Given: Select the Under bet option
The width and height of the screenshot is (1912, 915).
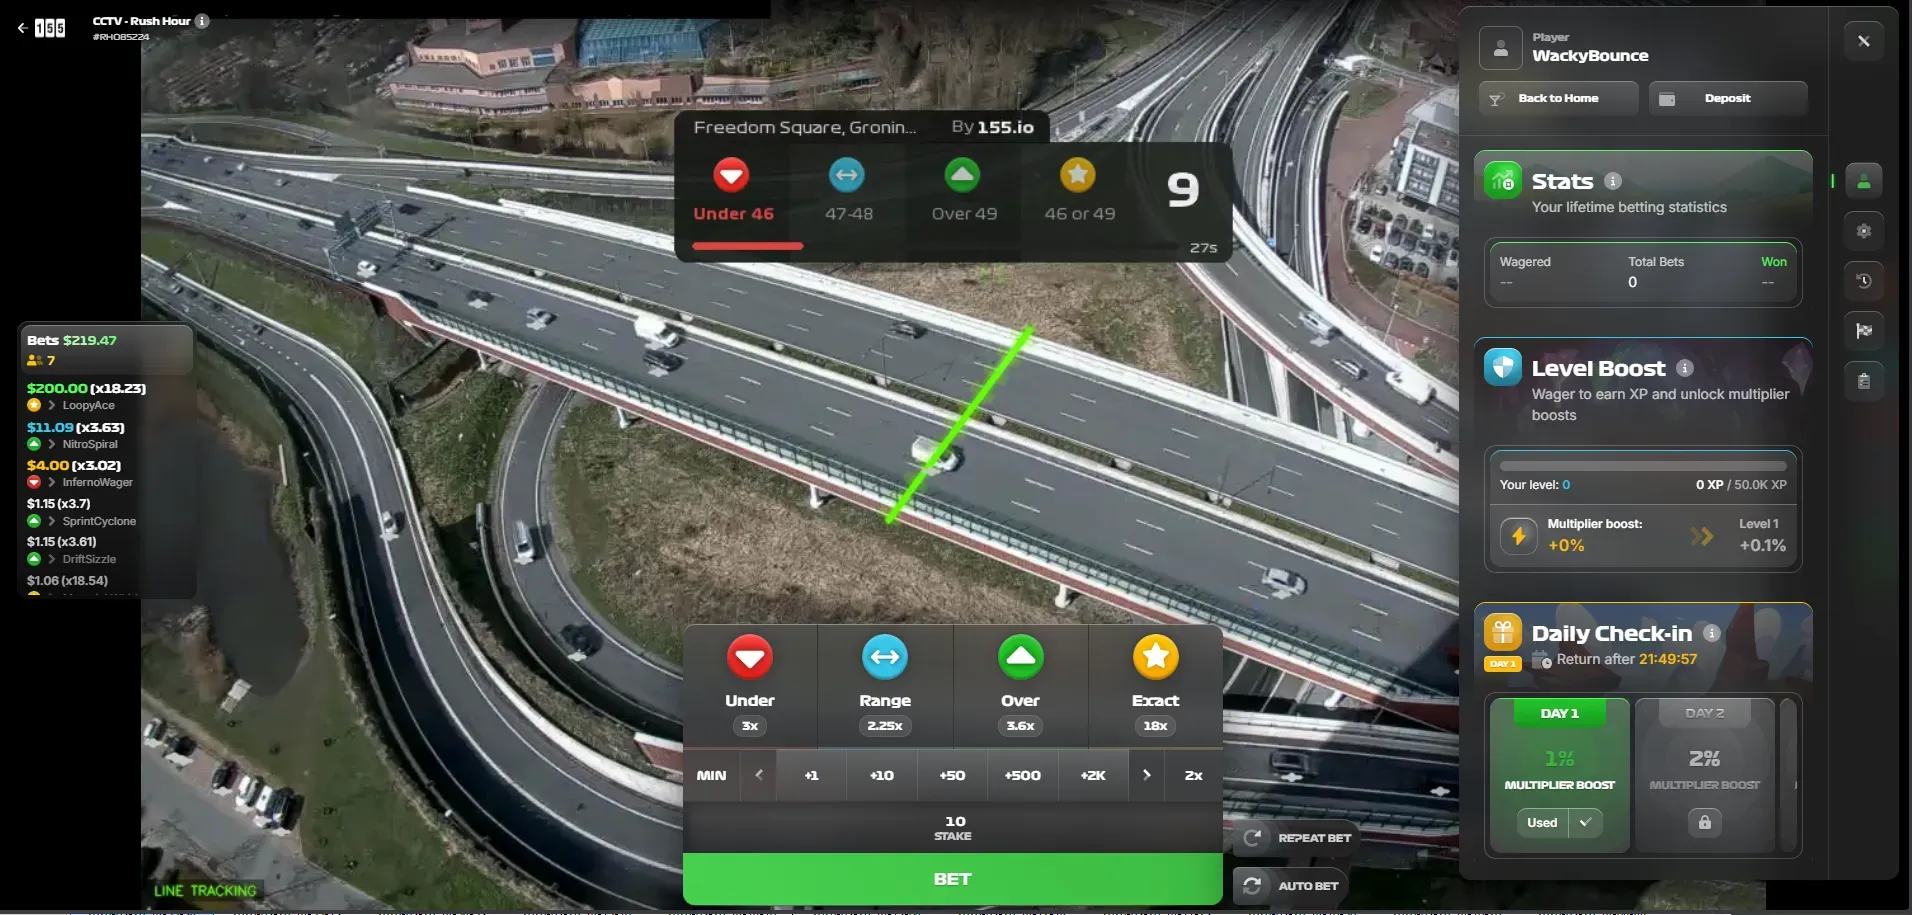Looking at the screenshot, I should pyautogui.click(x=750, y=686).
